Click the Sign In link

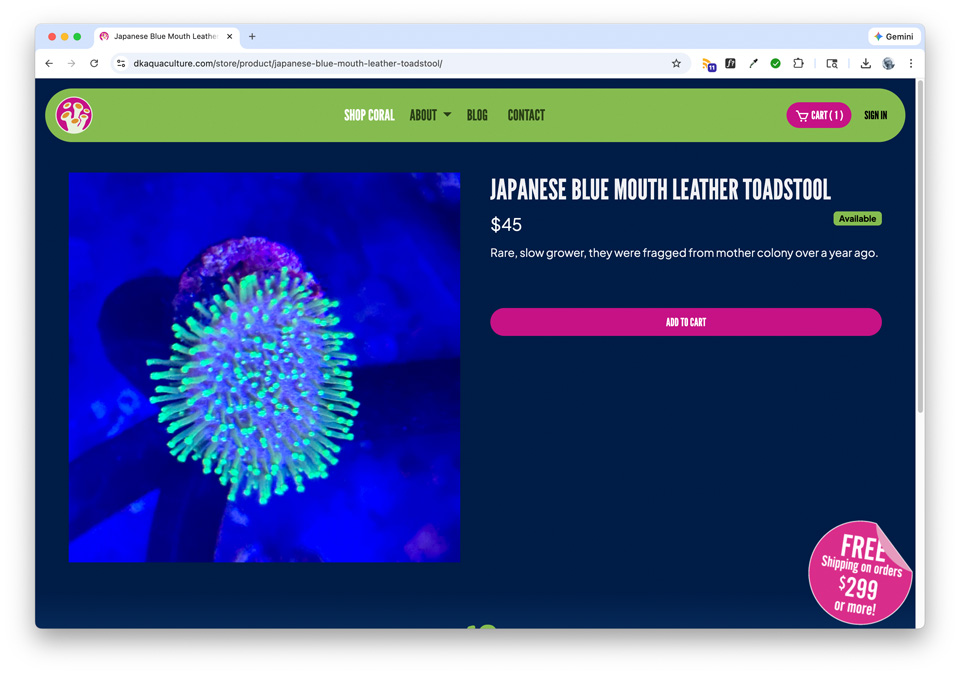[x=876, y=115]
